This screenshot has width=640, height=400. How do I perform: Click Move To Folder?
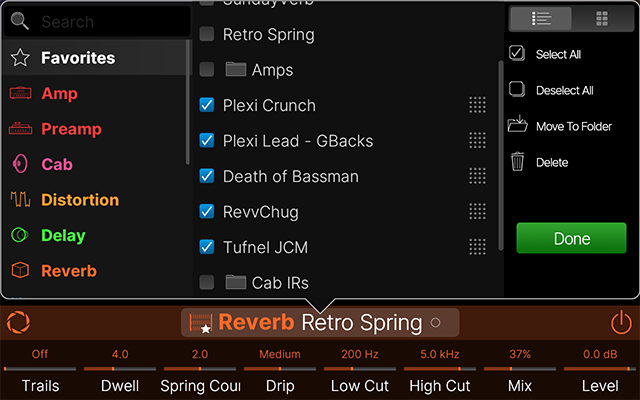pos(560,126)
